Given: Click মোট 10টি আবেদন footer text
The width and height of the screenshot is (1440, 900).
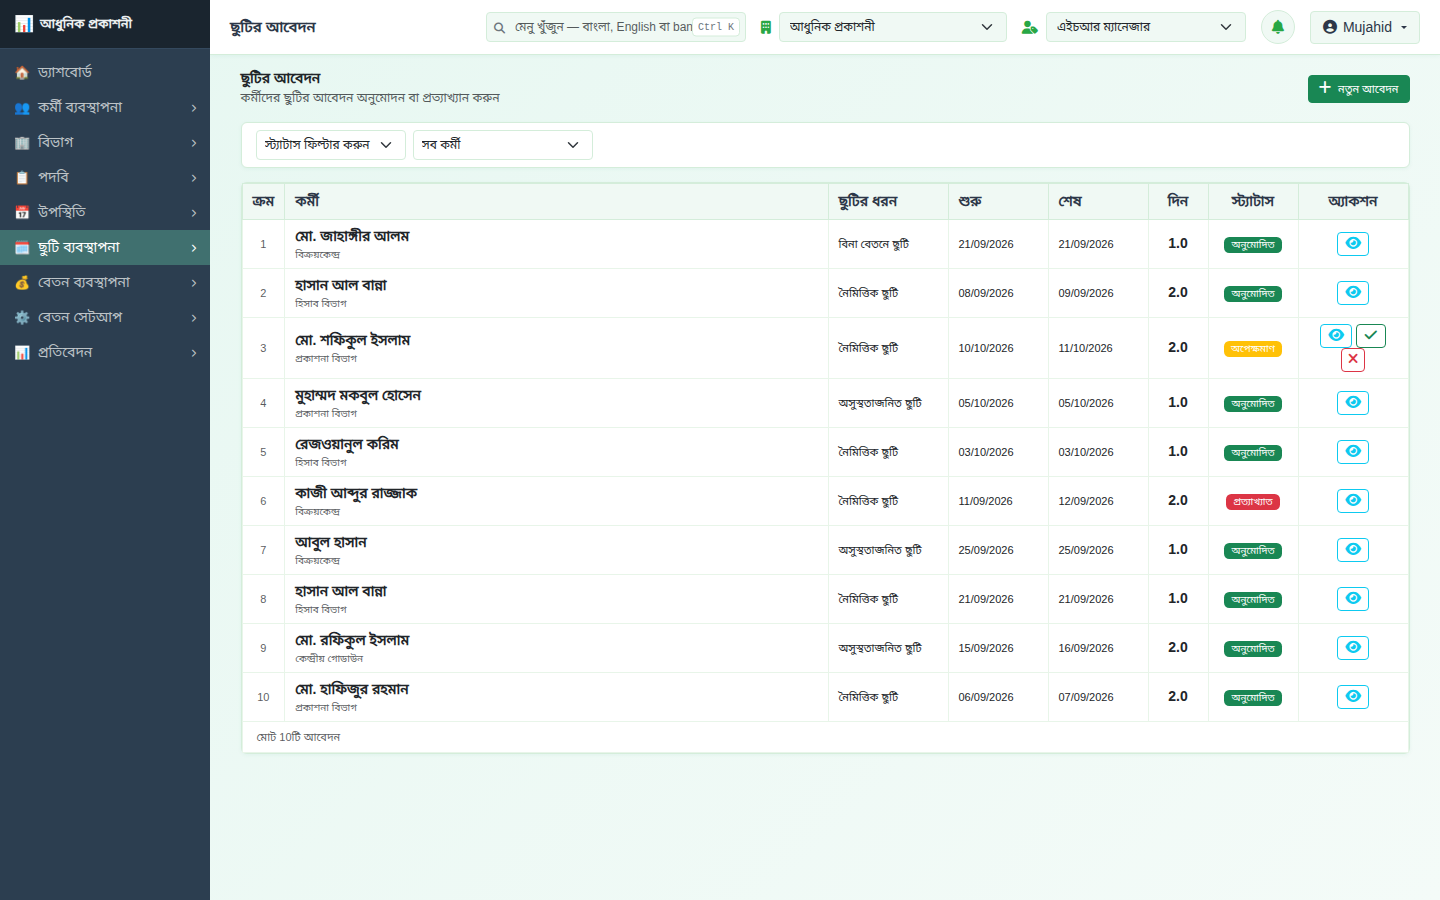Looking at the screenshot, I should point(298,737).
